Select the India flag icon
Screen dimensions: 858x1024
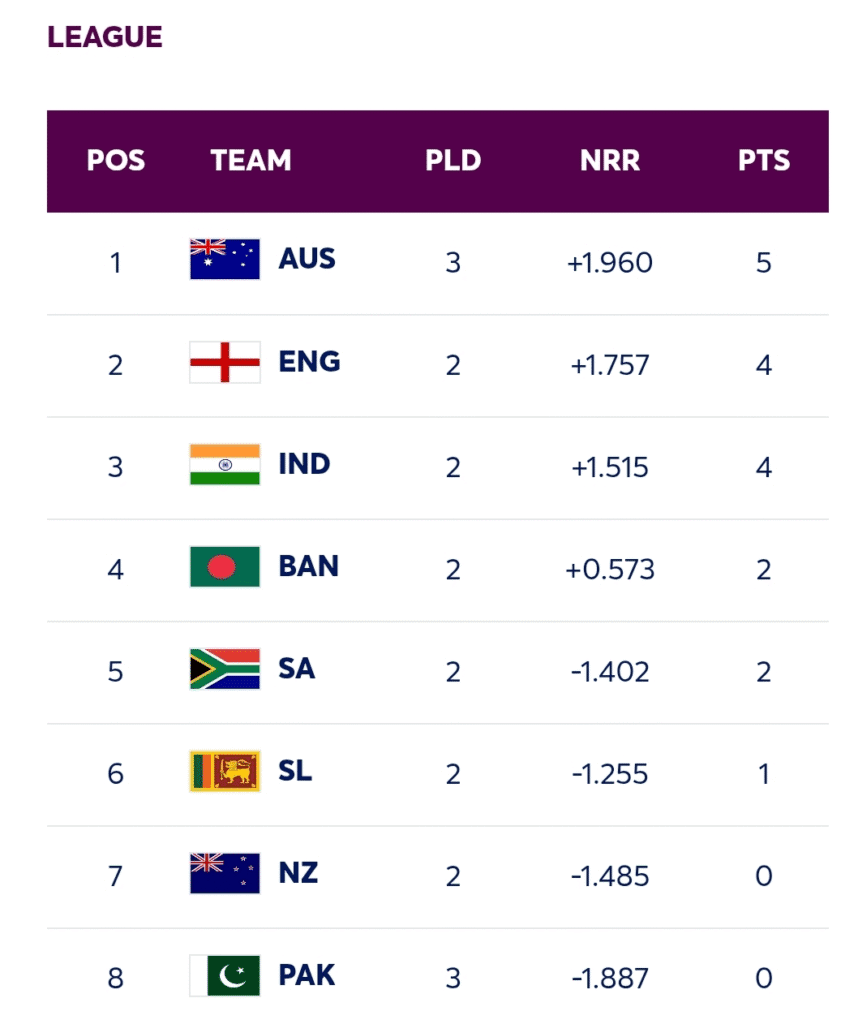(225, 464)
